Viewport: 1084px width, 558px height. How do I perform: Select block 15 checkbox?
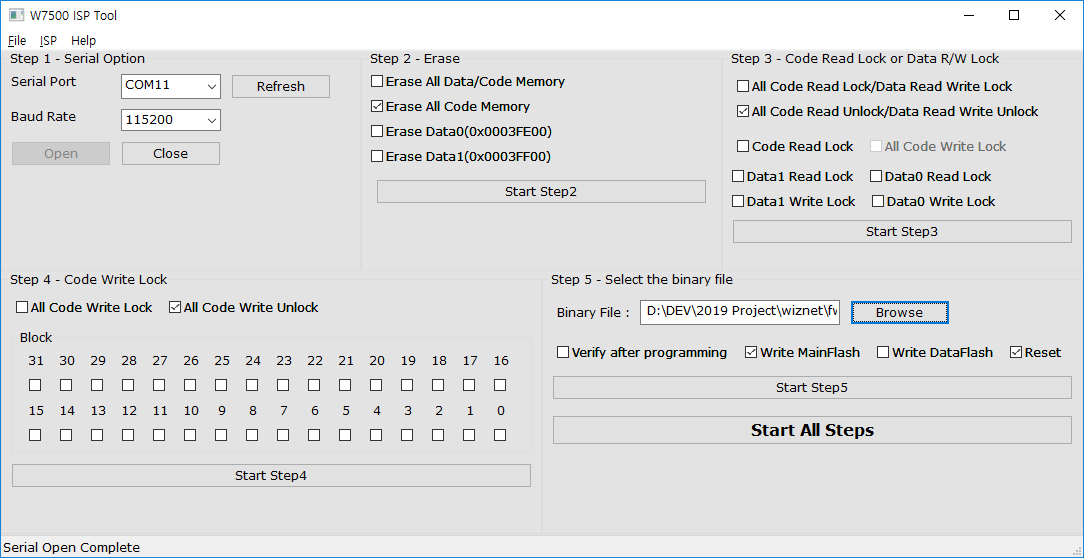[x=35, y=436]
